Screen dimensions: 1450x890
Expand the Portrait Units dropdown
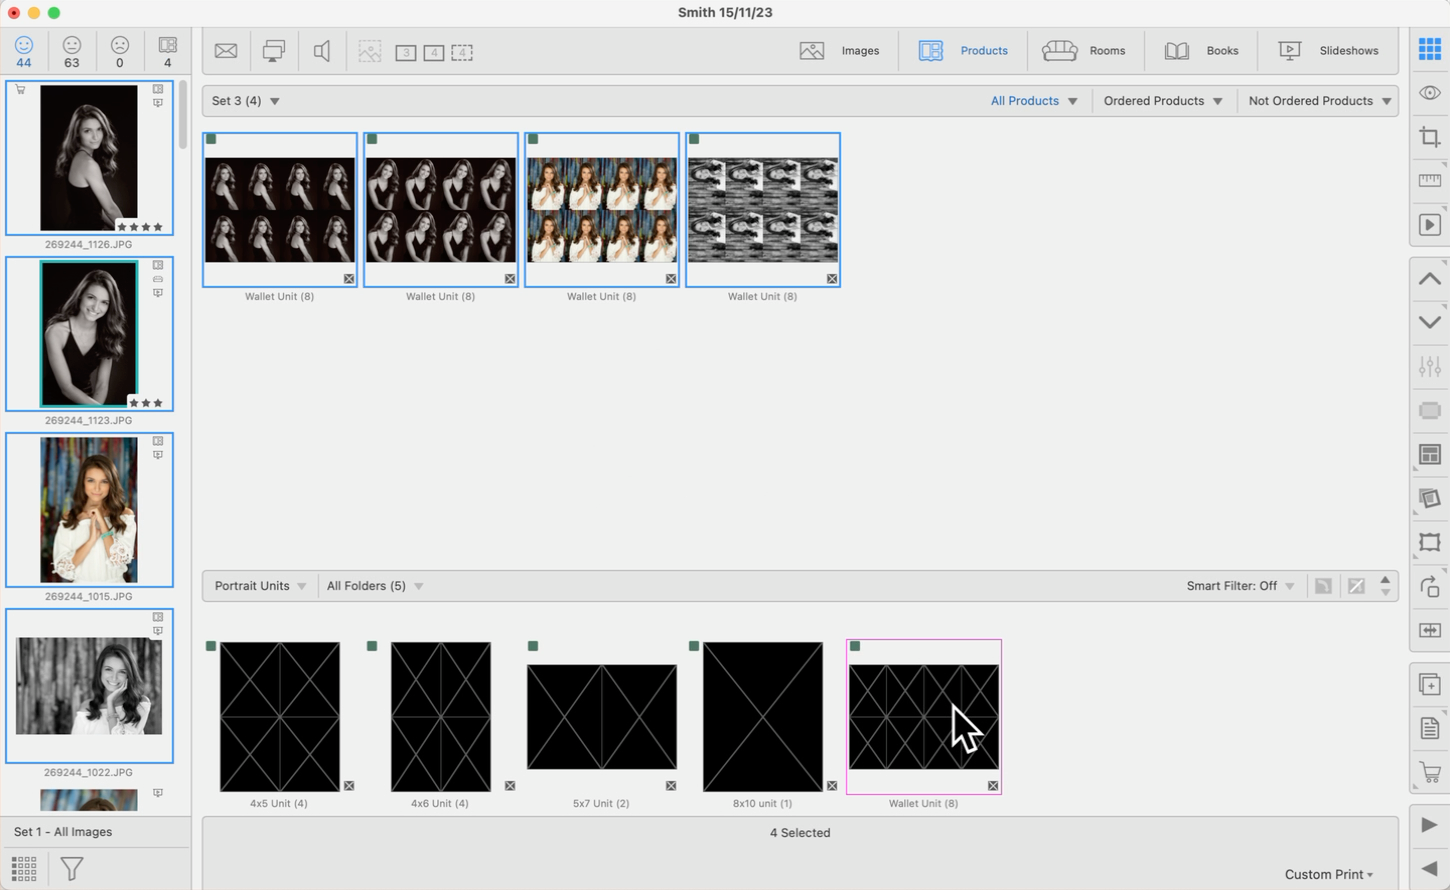(260, 586)
